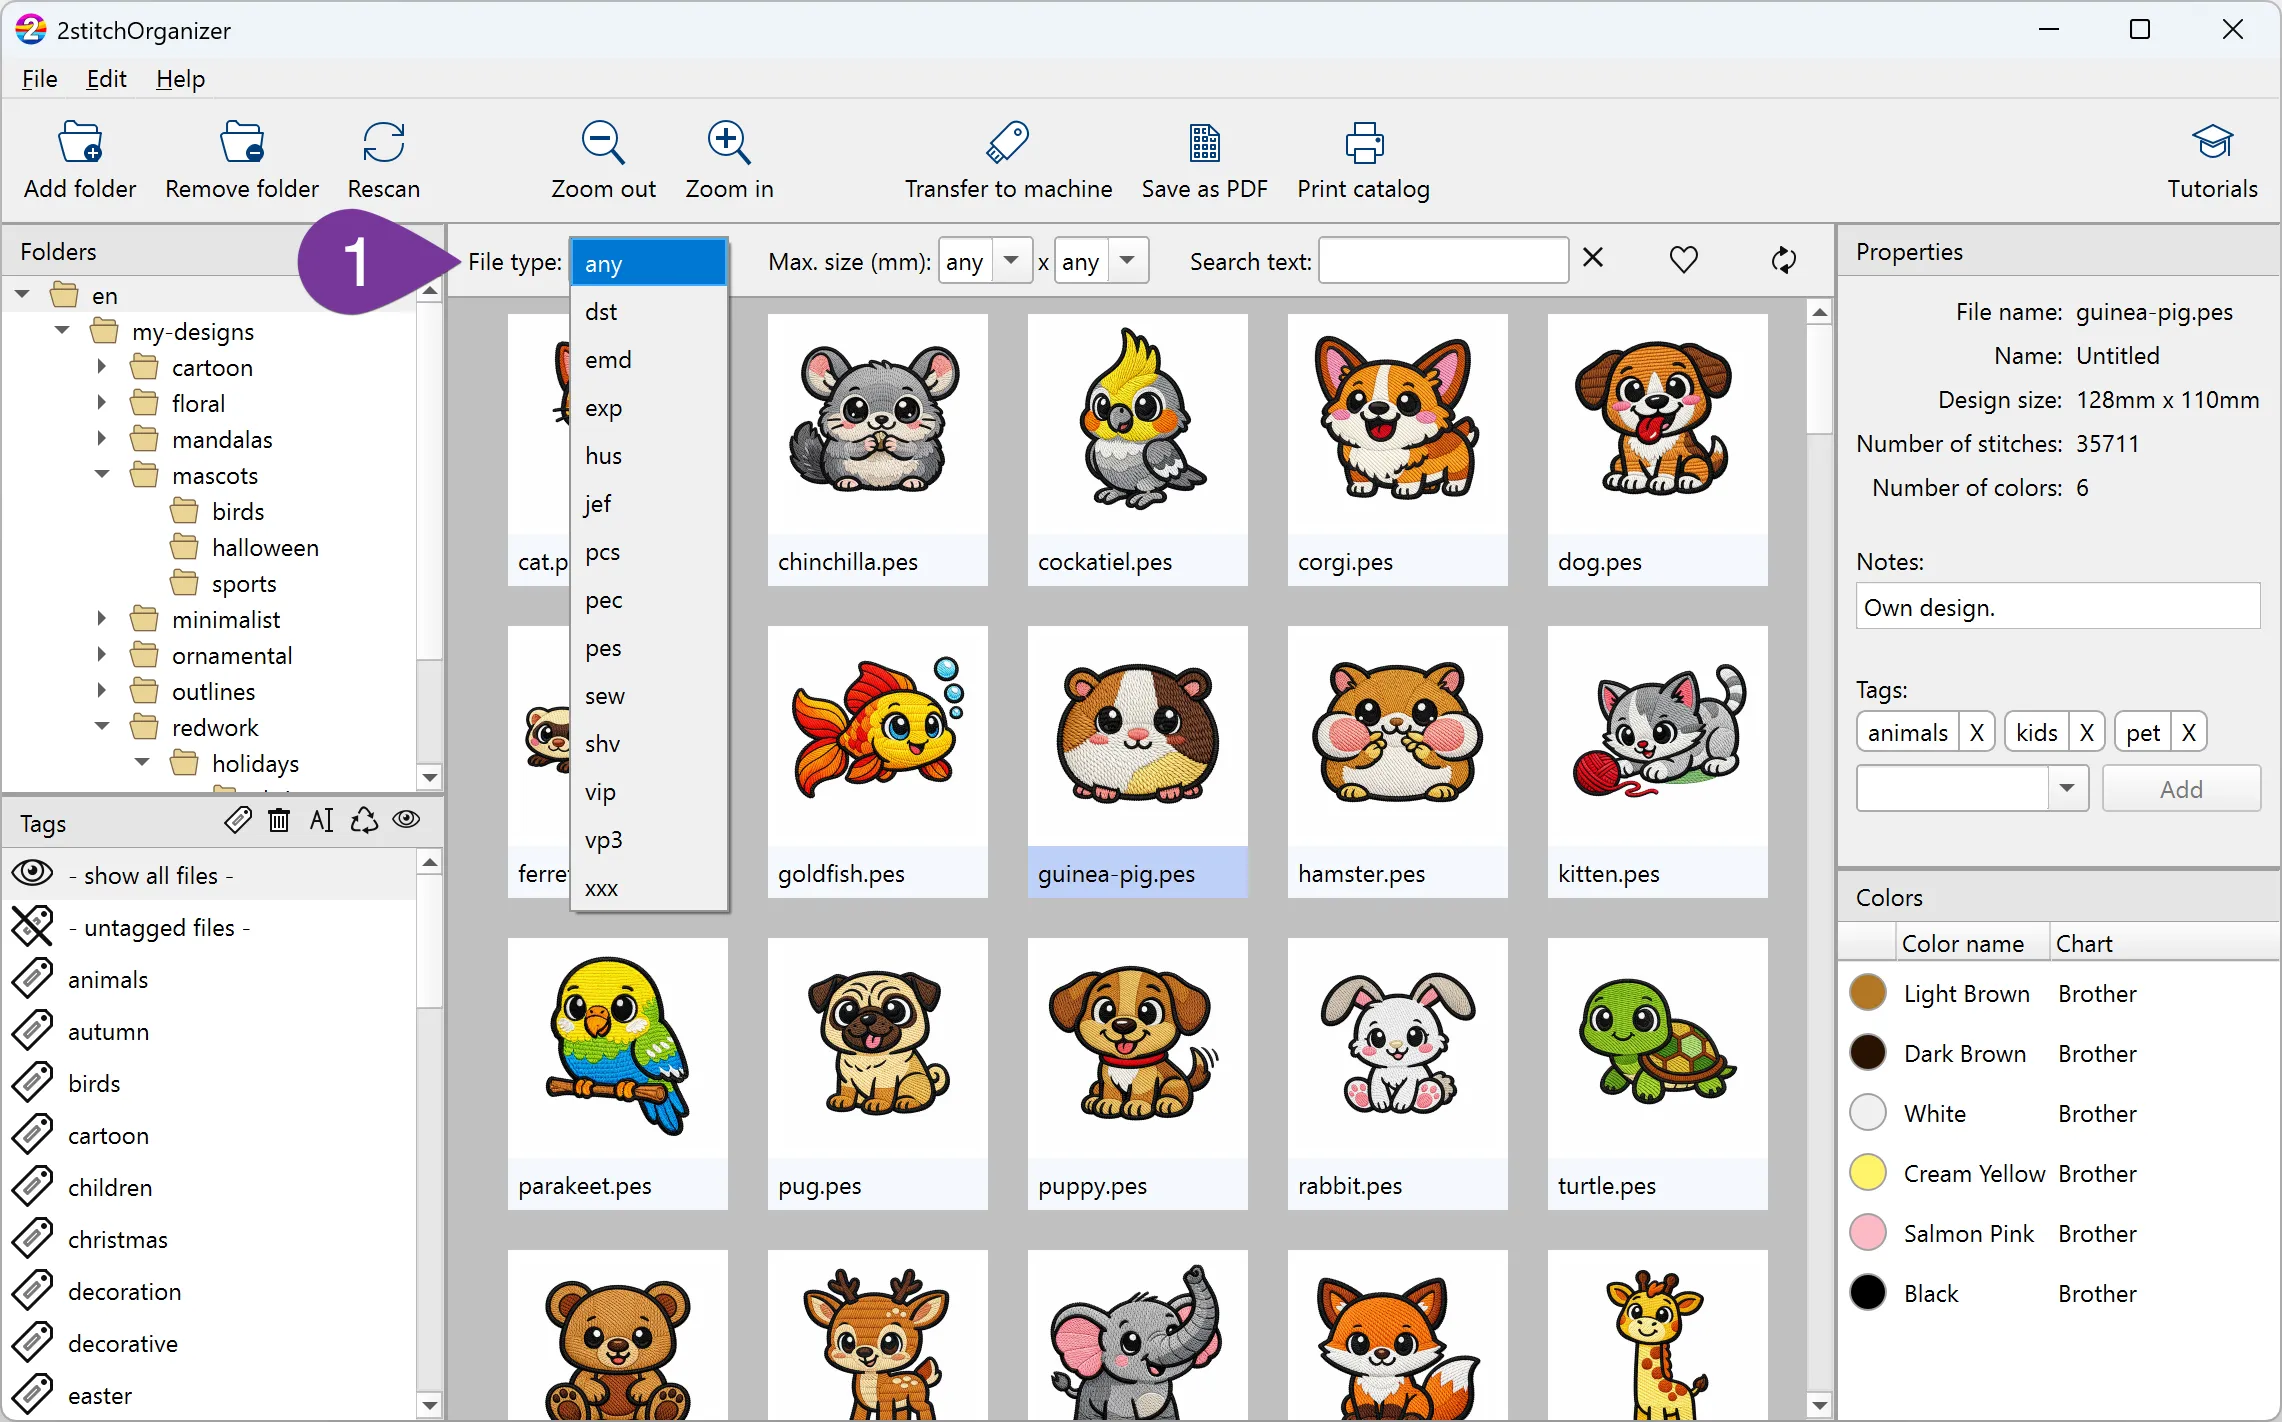The width and height of the screenshot is (2282, 1422).
Task: Click the Salmon Pink color swatch
Action: click(x=1868, y=1233)
